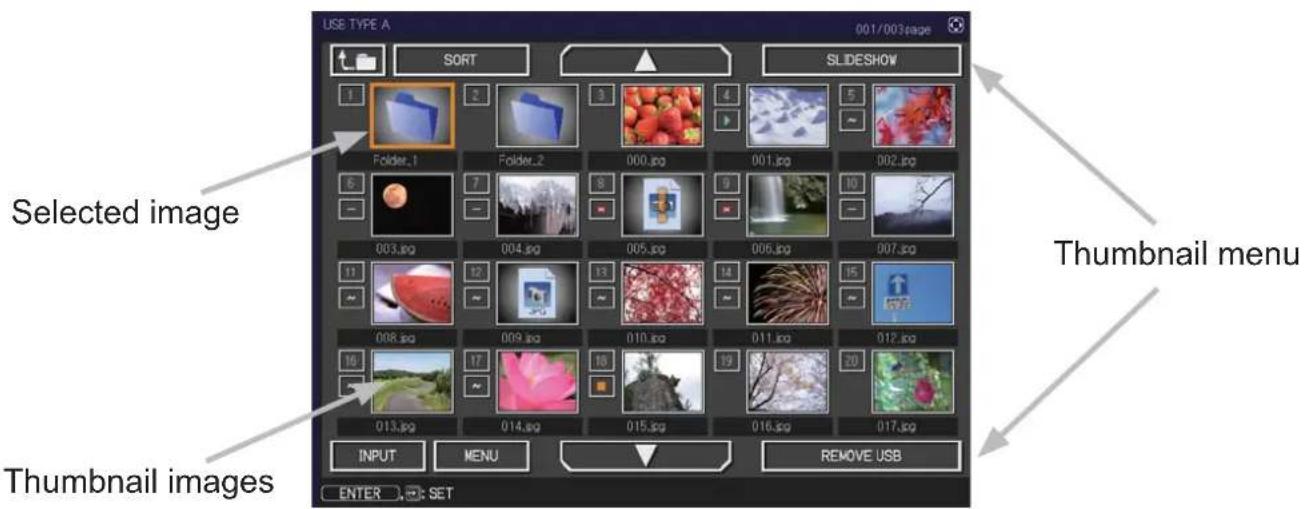Click number box 2 beside Folder_2
This screenshot has height=509, width=1304.
pos(477,95)
